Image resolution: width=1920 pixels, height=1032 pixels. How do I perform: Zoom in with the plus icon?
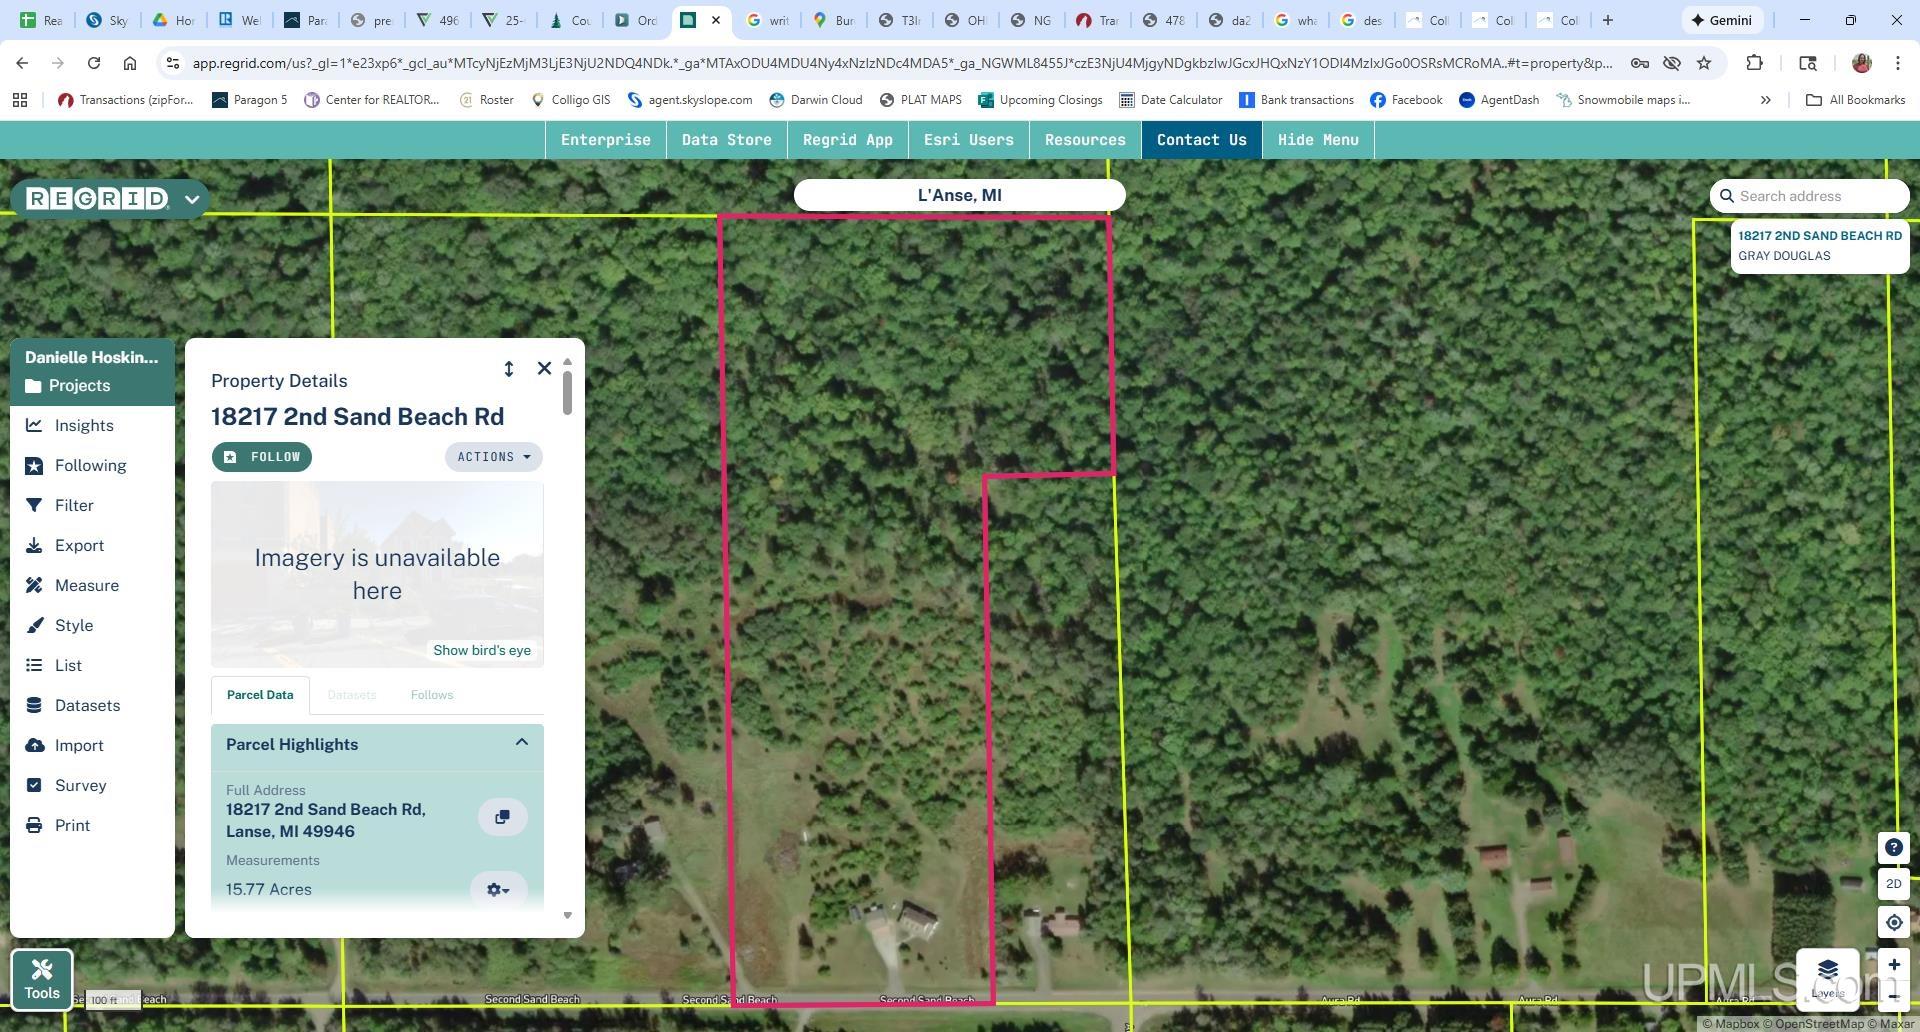click(1893, 965)
